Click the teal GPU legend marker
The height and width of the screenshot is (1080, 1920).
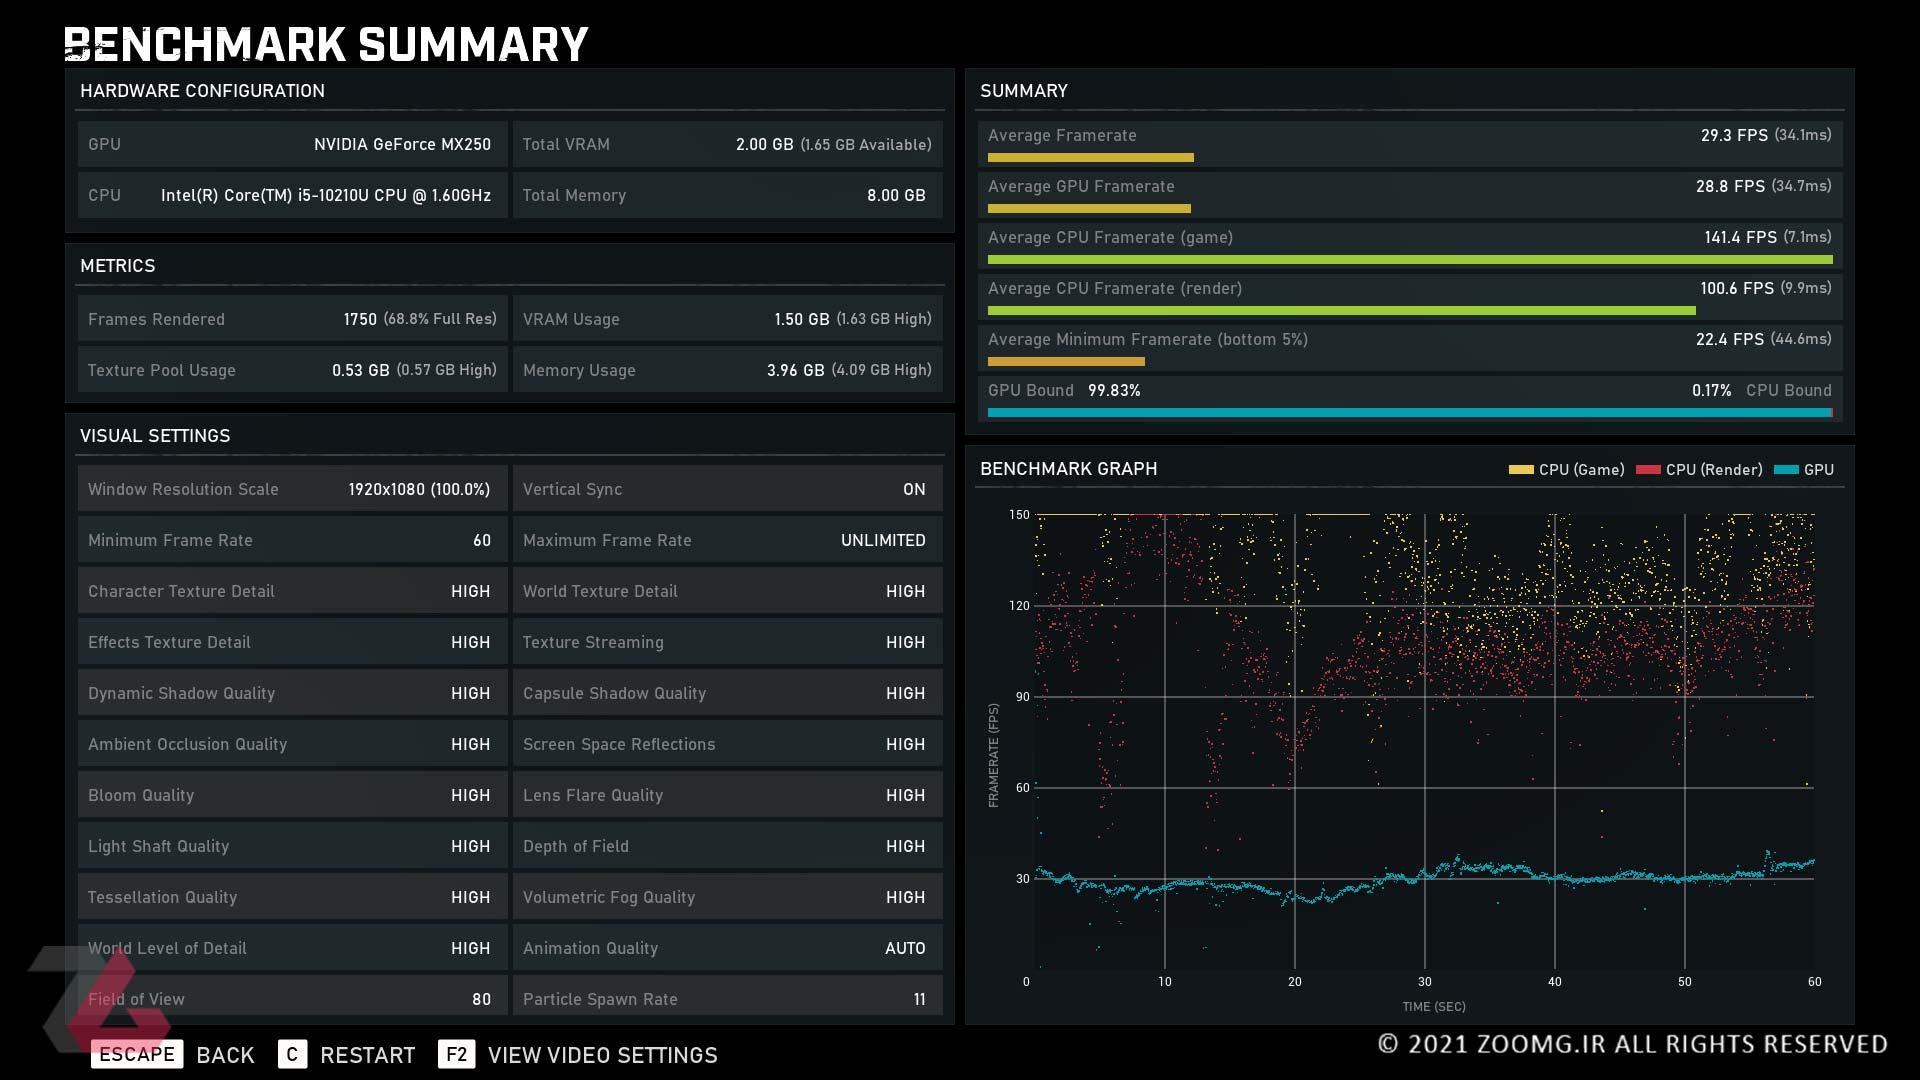(1786, 469)
